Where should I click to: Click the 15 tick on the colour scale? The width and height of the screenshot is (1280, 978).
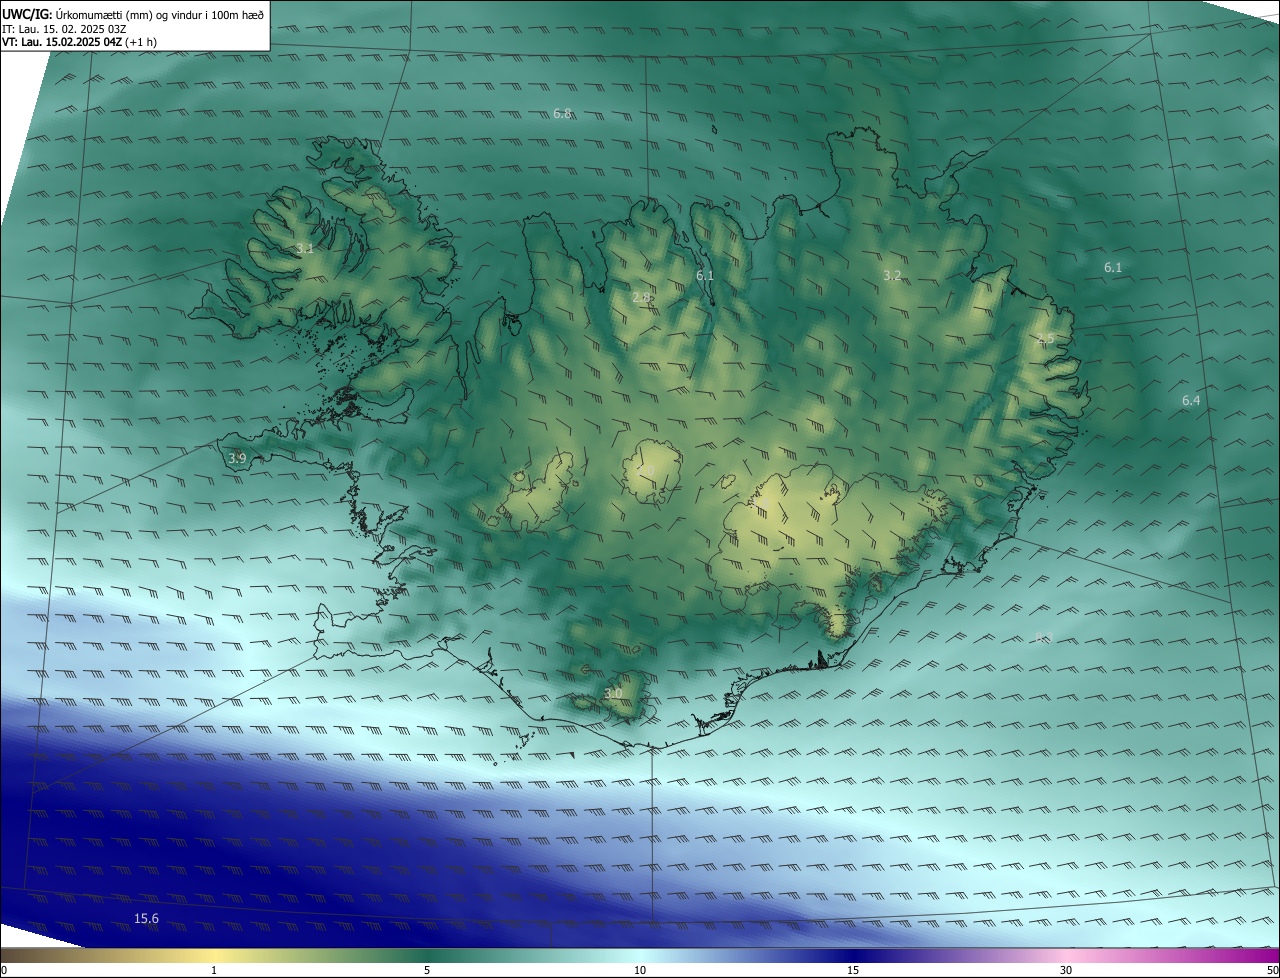pos(853,970)
